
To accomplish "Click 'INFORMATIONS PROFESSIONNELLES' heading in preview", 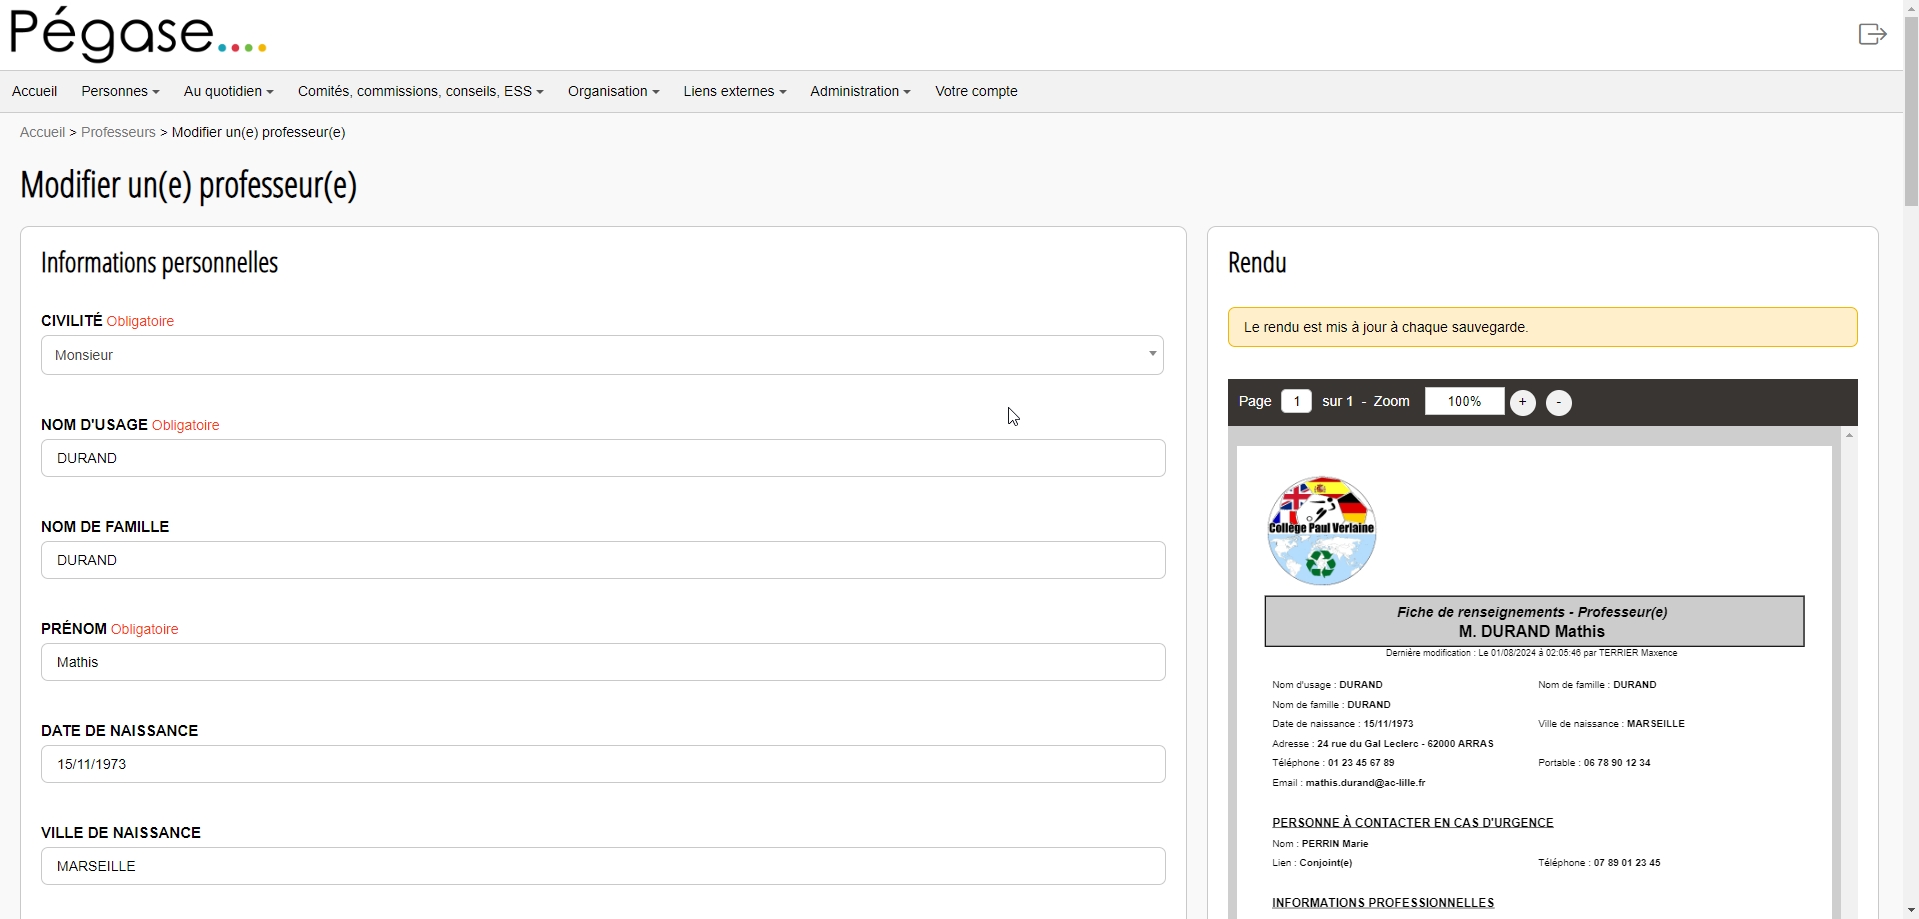I will pos(1383,903).
